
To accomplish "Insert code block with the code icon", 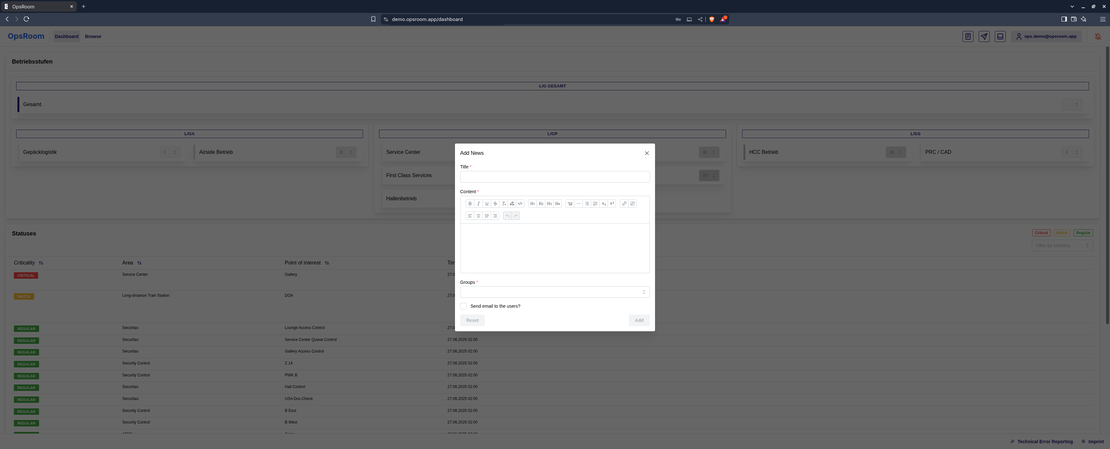I will tap(520, 203).
